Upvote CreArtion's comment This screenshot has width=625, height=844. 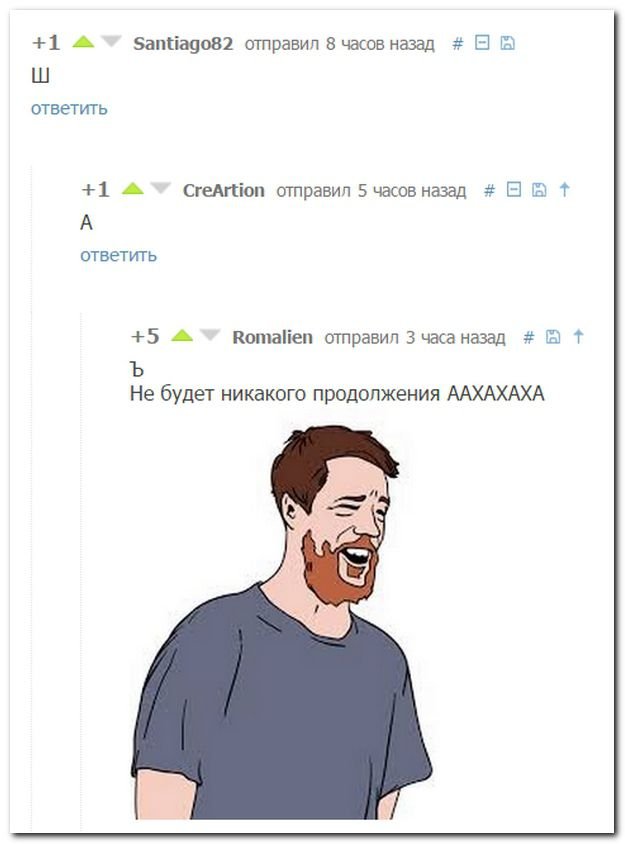click(132, 188)
